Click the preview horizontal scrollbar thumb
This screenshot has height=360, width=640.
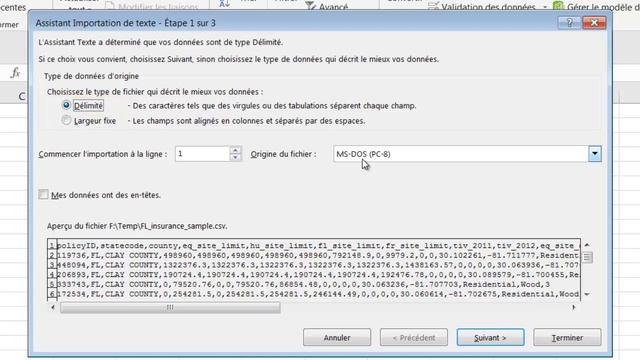point(170,307)
